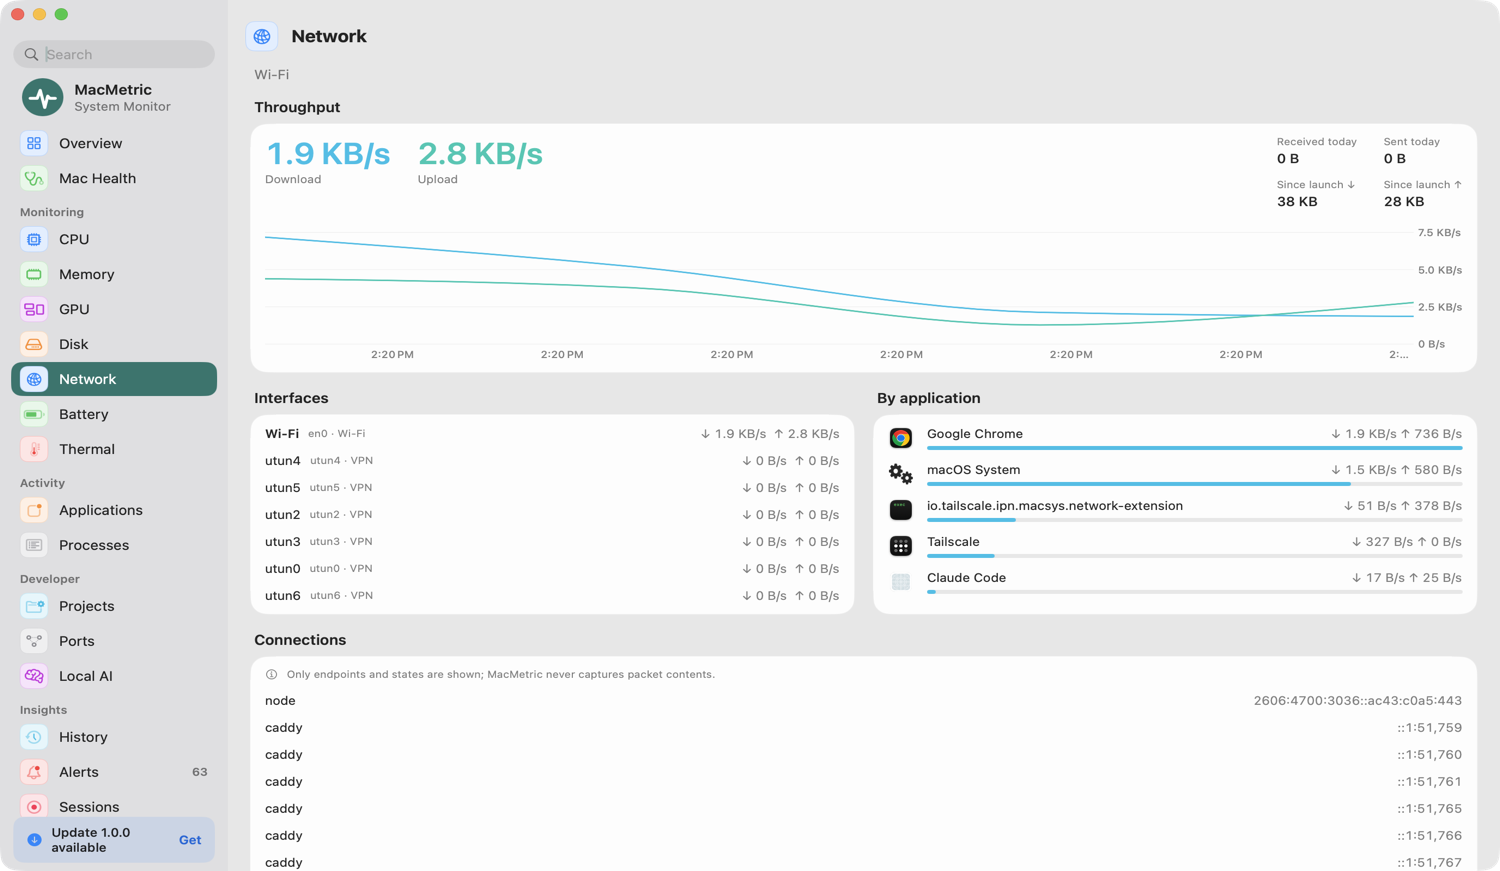Click the Applications icon in sidebar
Screen dimensions: 1500x871
34,510
